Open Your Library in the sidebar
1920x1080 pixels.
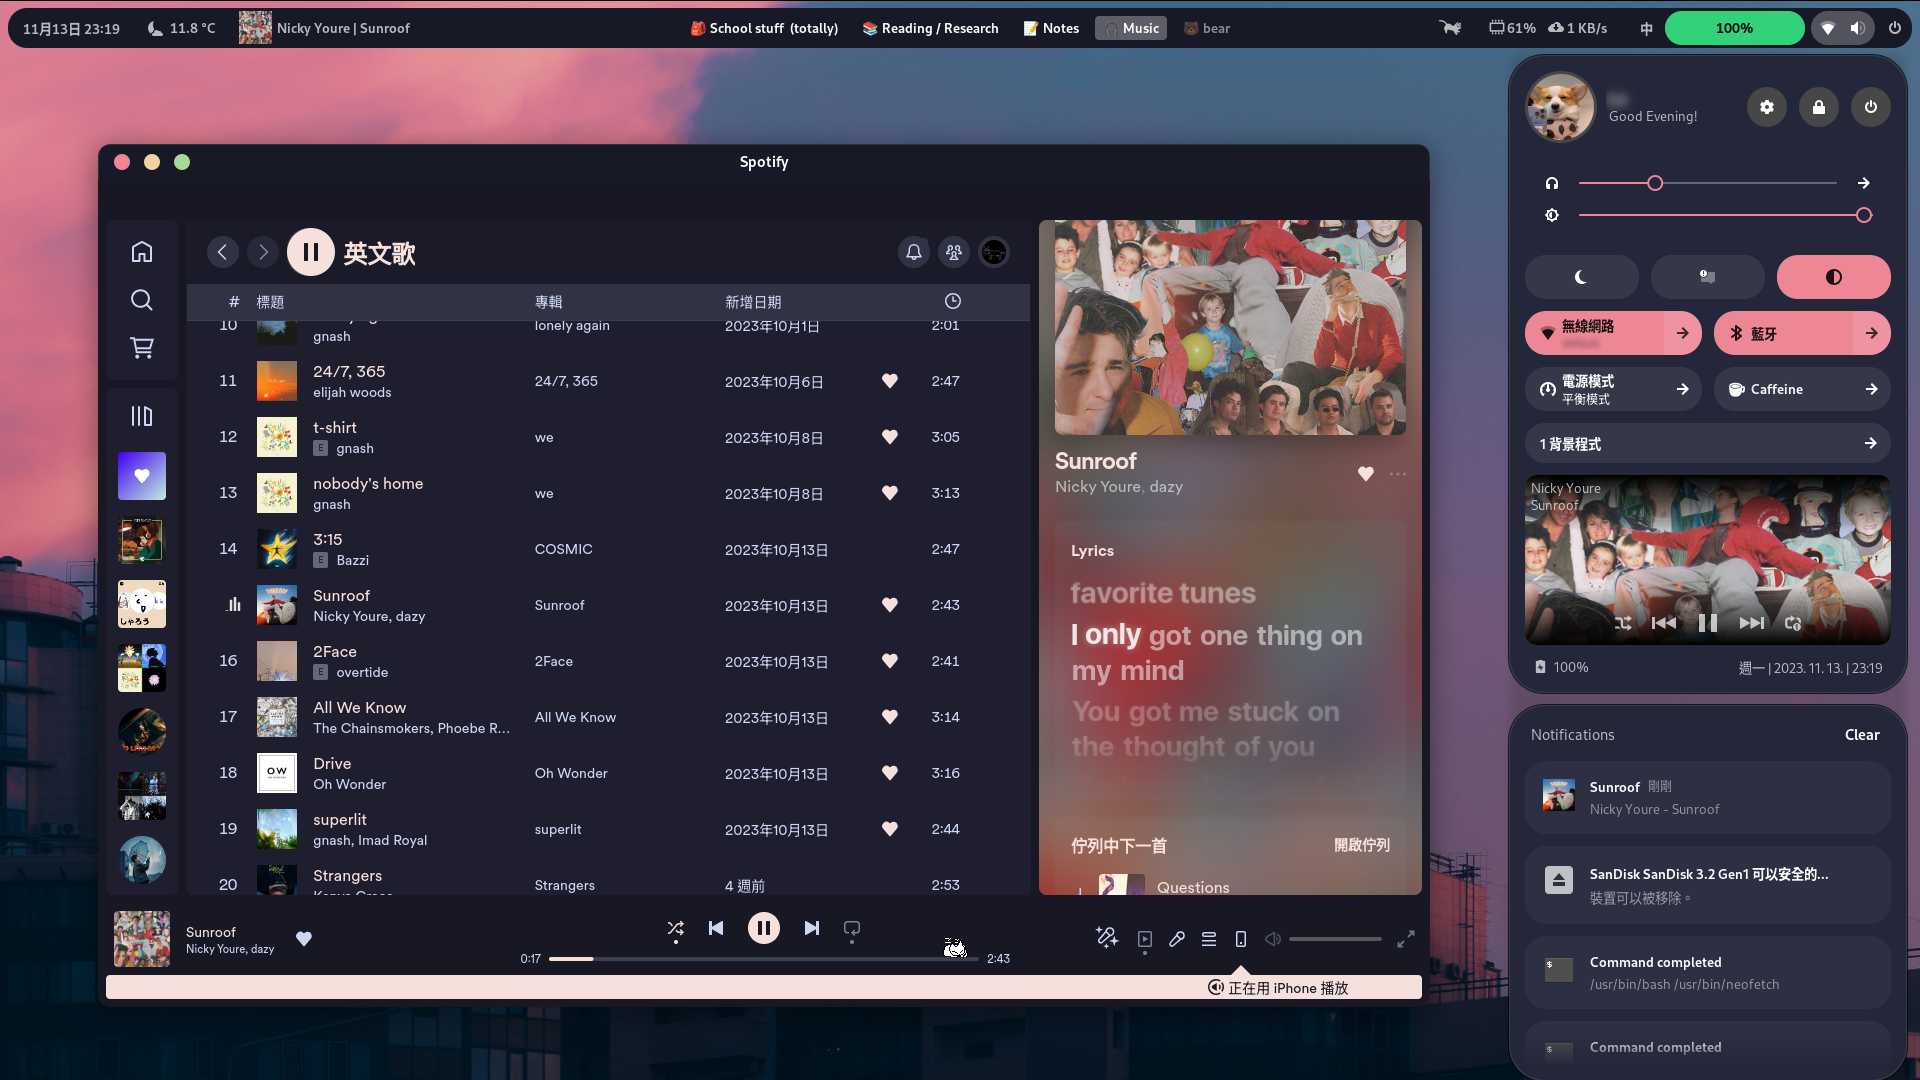[x=142, y=416]
